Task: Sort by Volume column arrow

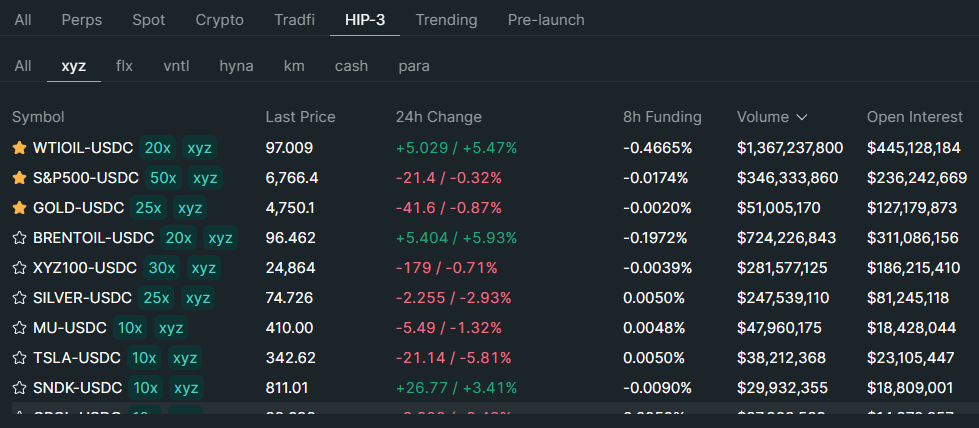Action: [x=802, y=117]
